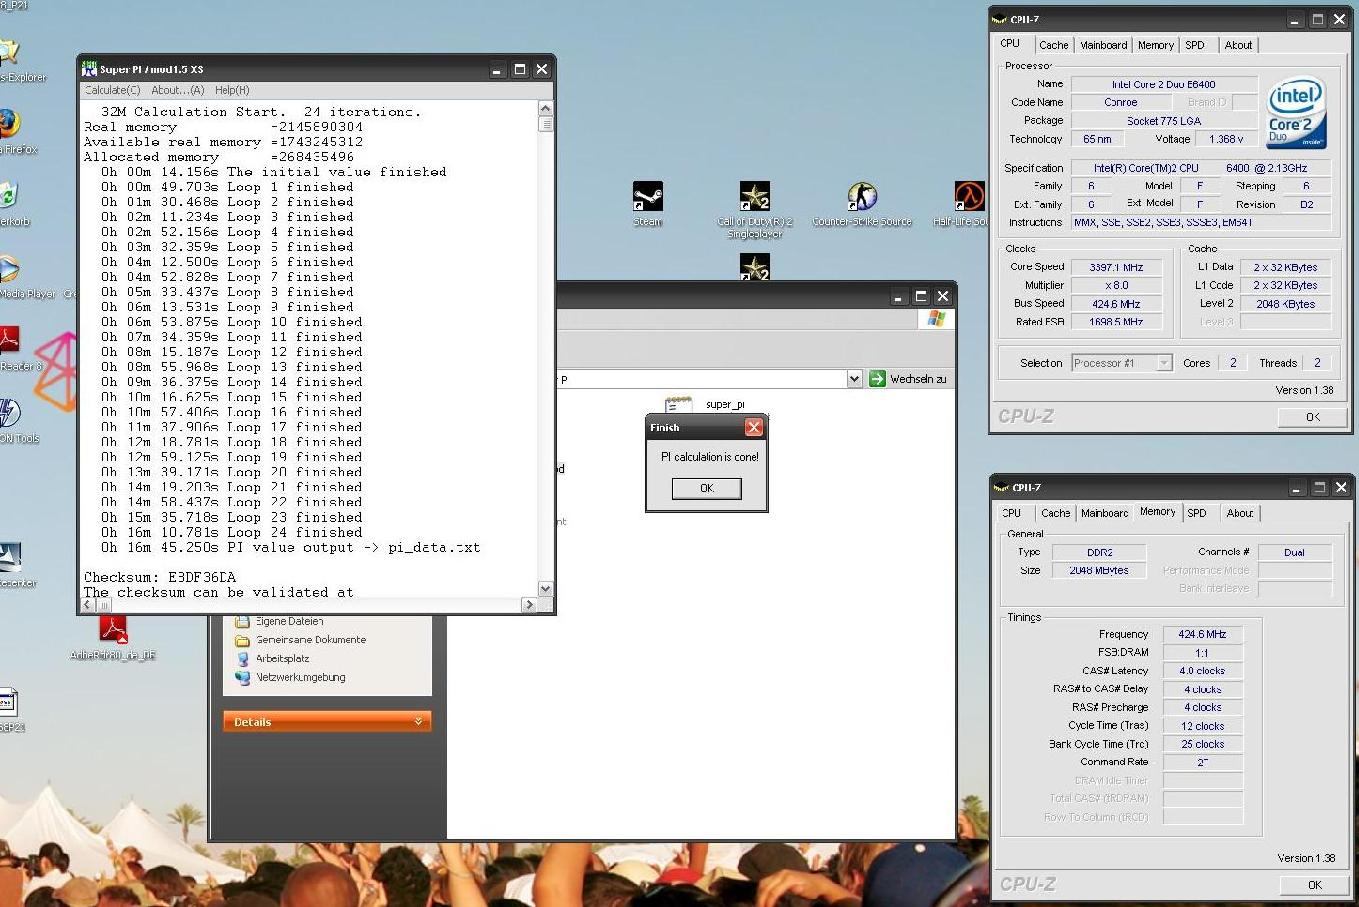
Task: Click Explorer address bar text field
Action: (x=700, y=379)
